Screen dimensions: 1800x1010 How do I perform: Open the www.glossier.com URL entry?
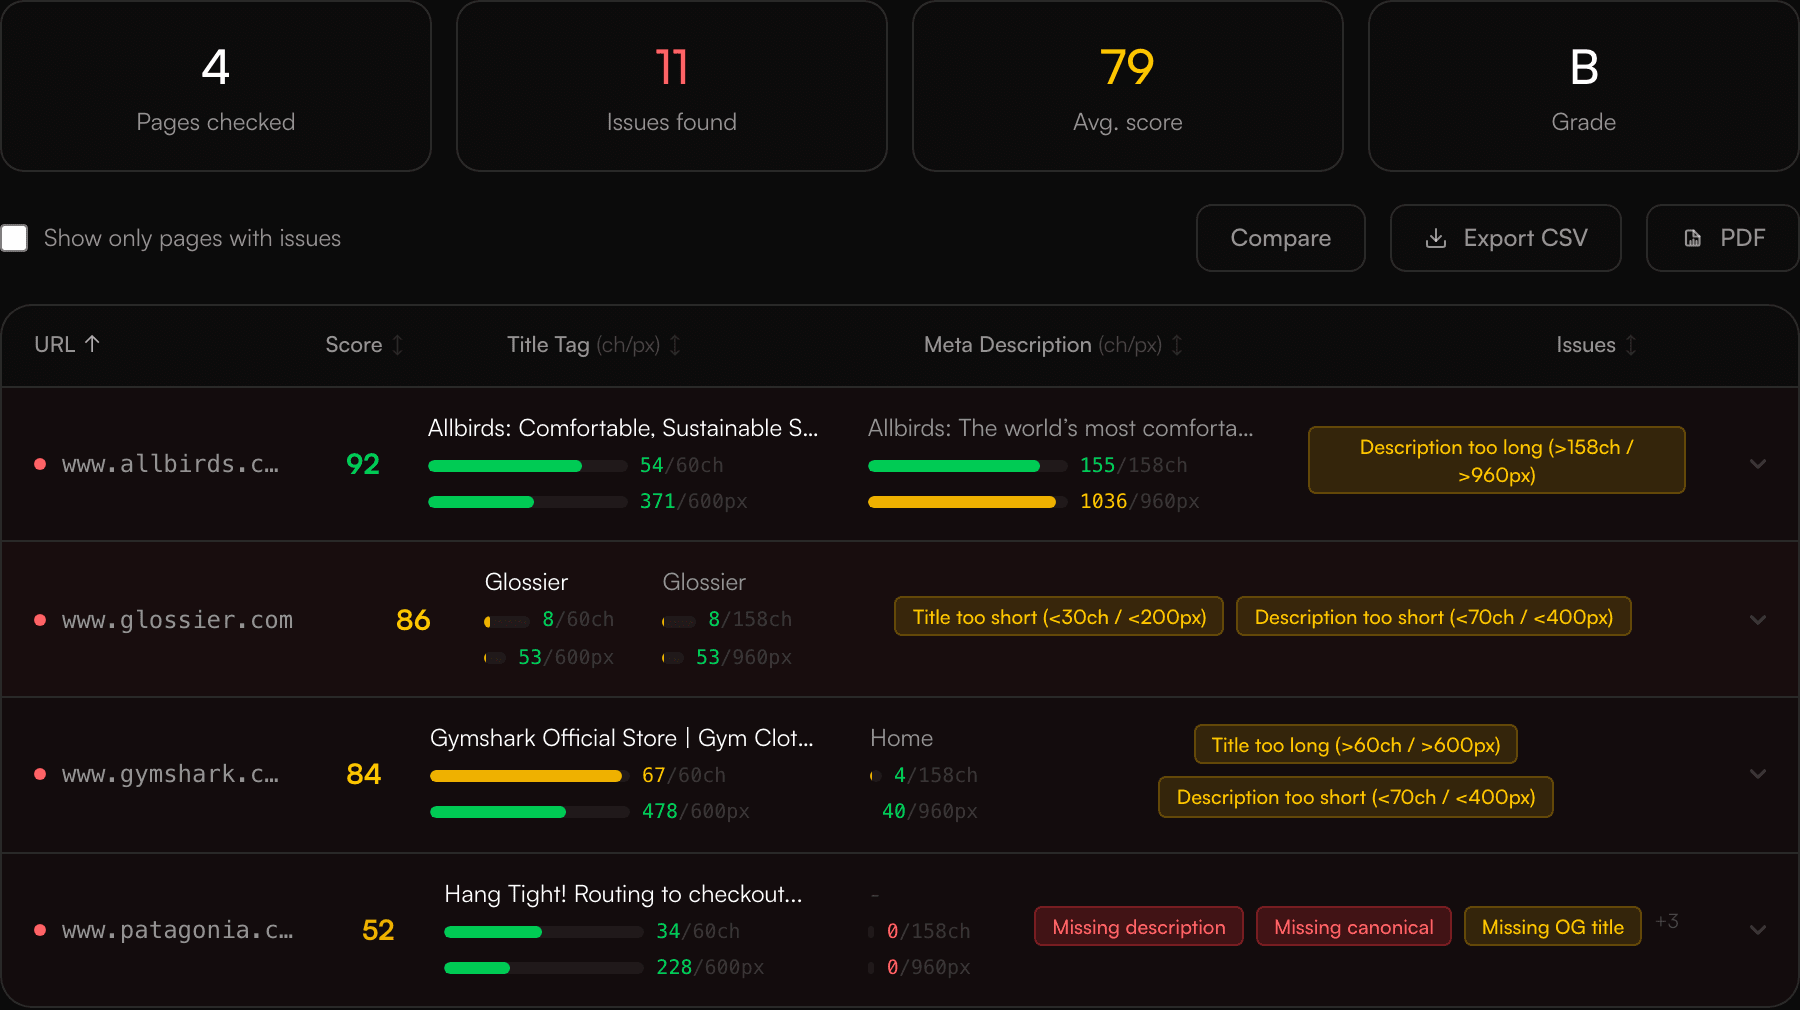point(177,620)
